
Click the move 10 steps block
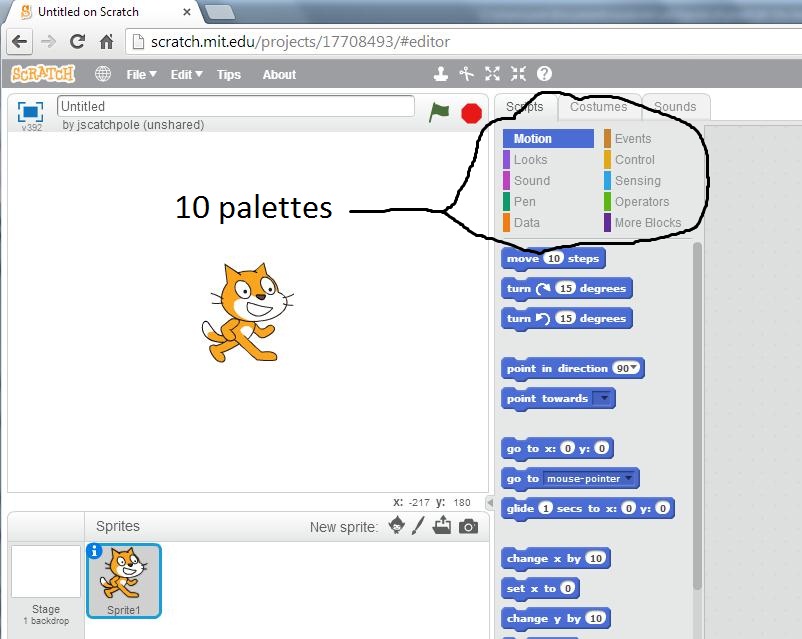(553, 258)
